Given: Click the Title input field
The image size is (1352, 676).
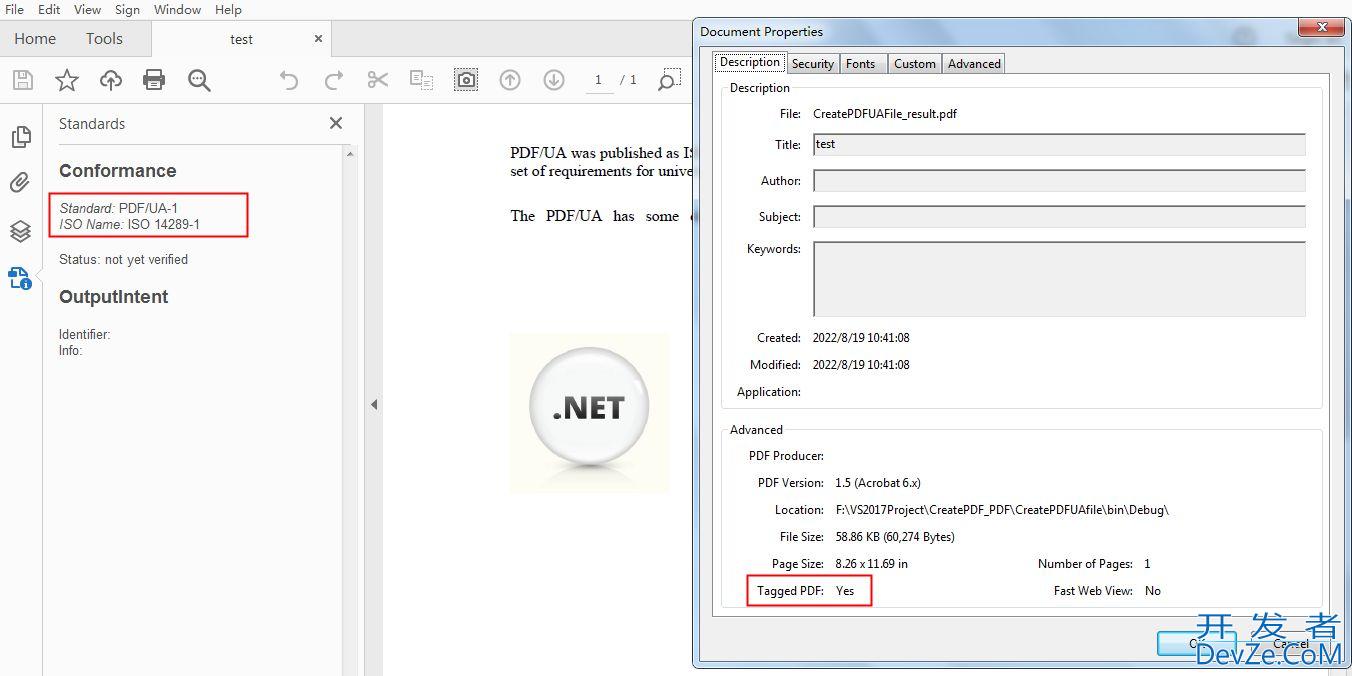Looking at the screenshot, I should click(x=1059, y=145).
